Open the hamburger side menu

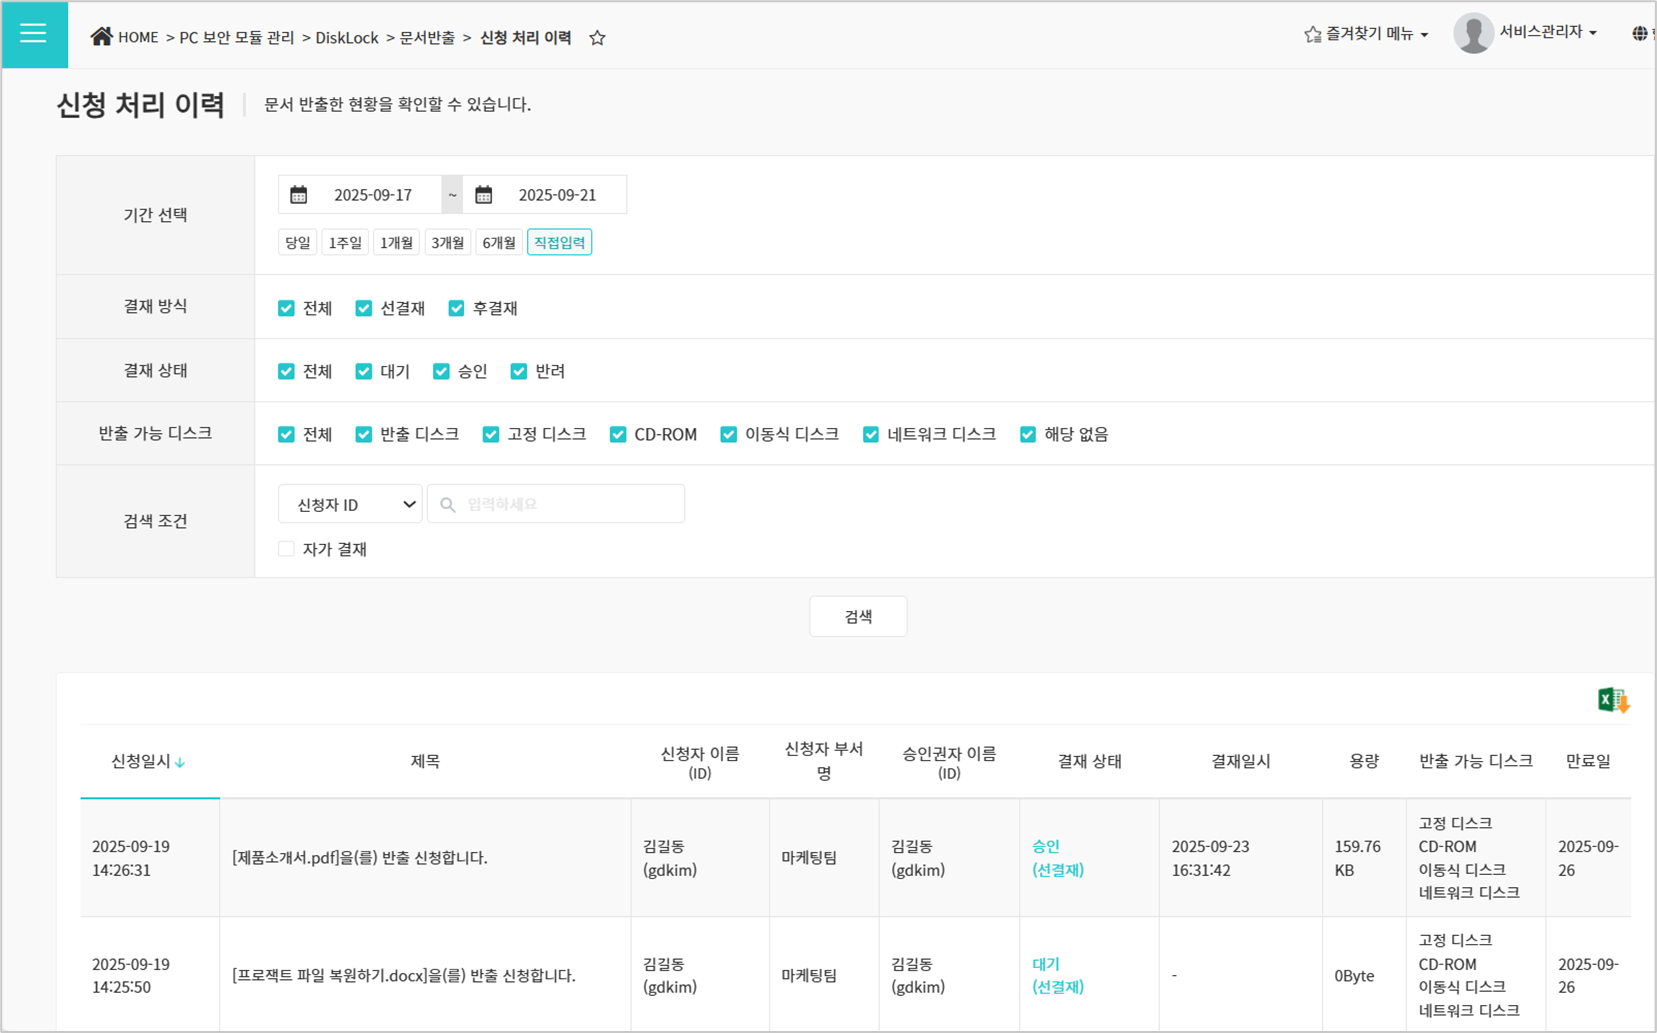click(34, 34)
